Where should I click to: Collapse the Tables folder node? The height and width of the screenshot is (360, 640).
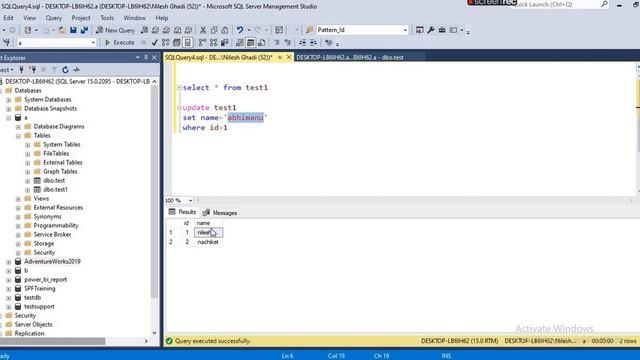[18, 136]
